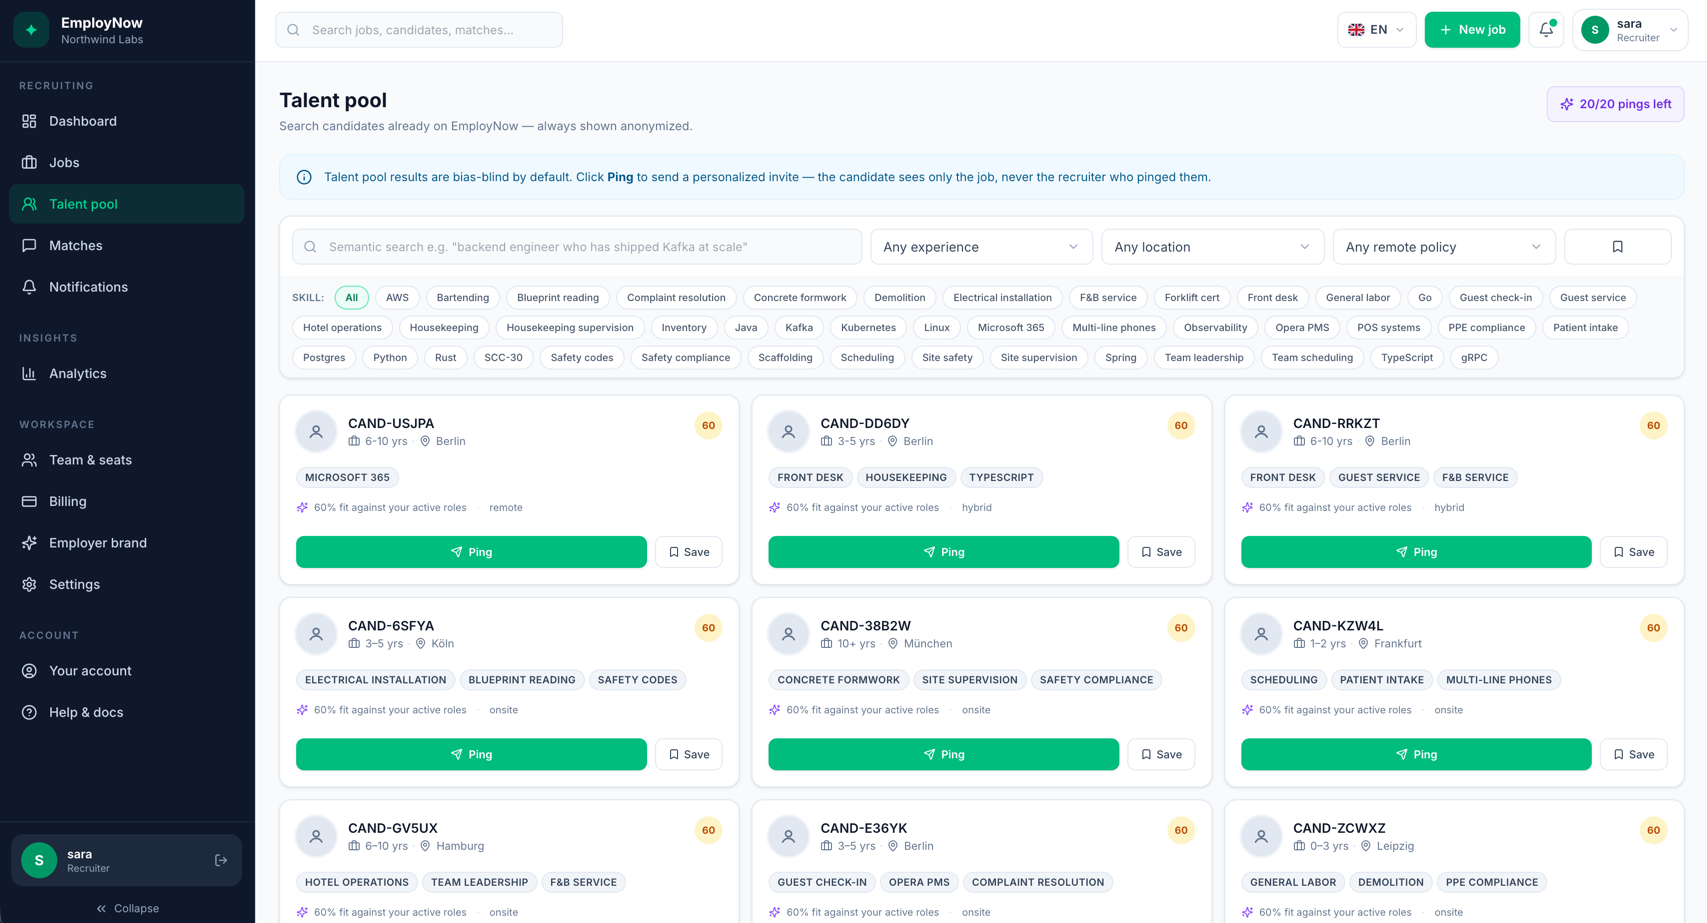The height and width of the screenshot is (923, 1707).
Task: Click the avatar icon of CAND-38B2W
Action: click(788, 634)
